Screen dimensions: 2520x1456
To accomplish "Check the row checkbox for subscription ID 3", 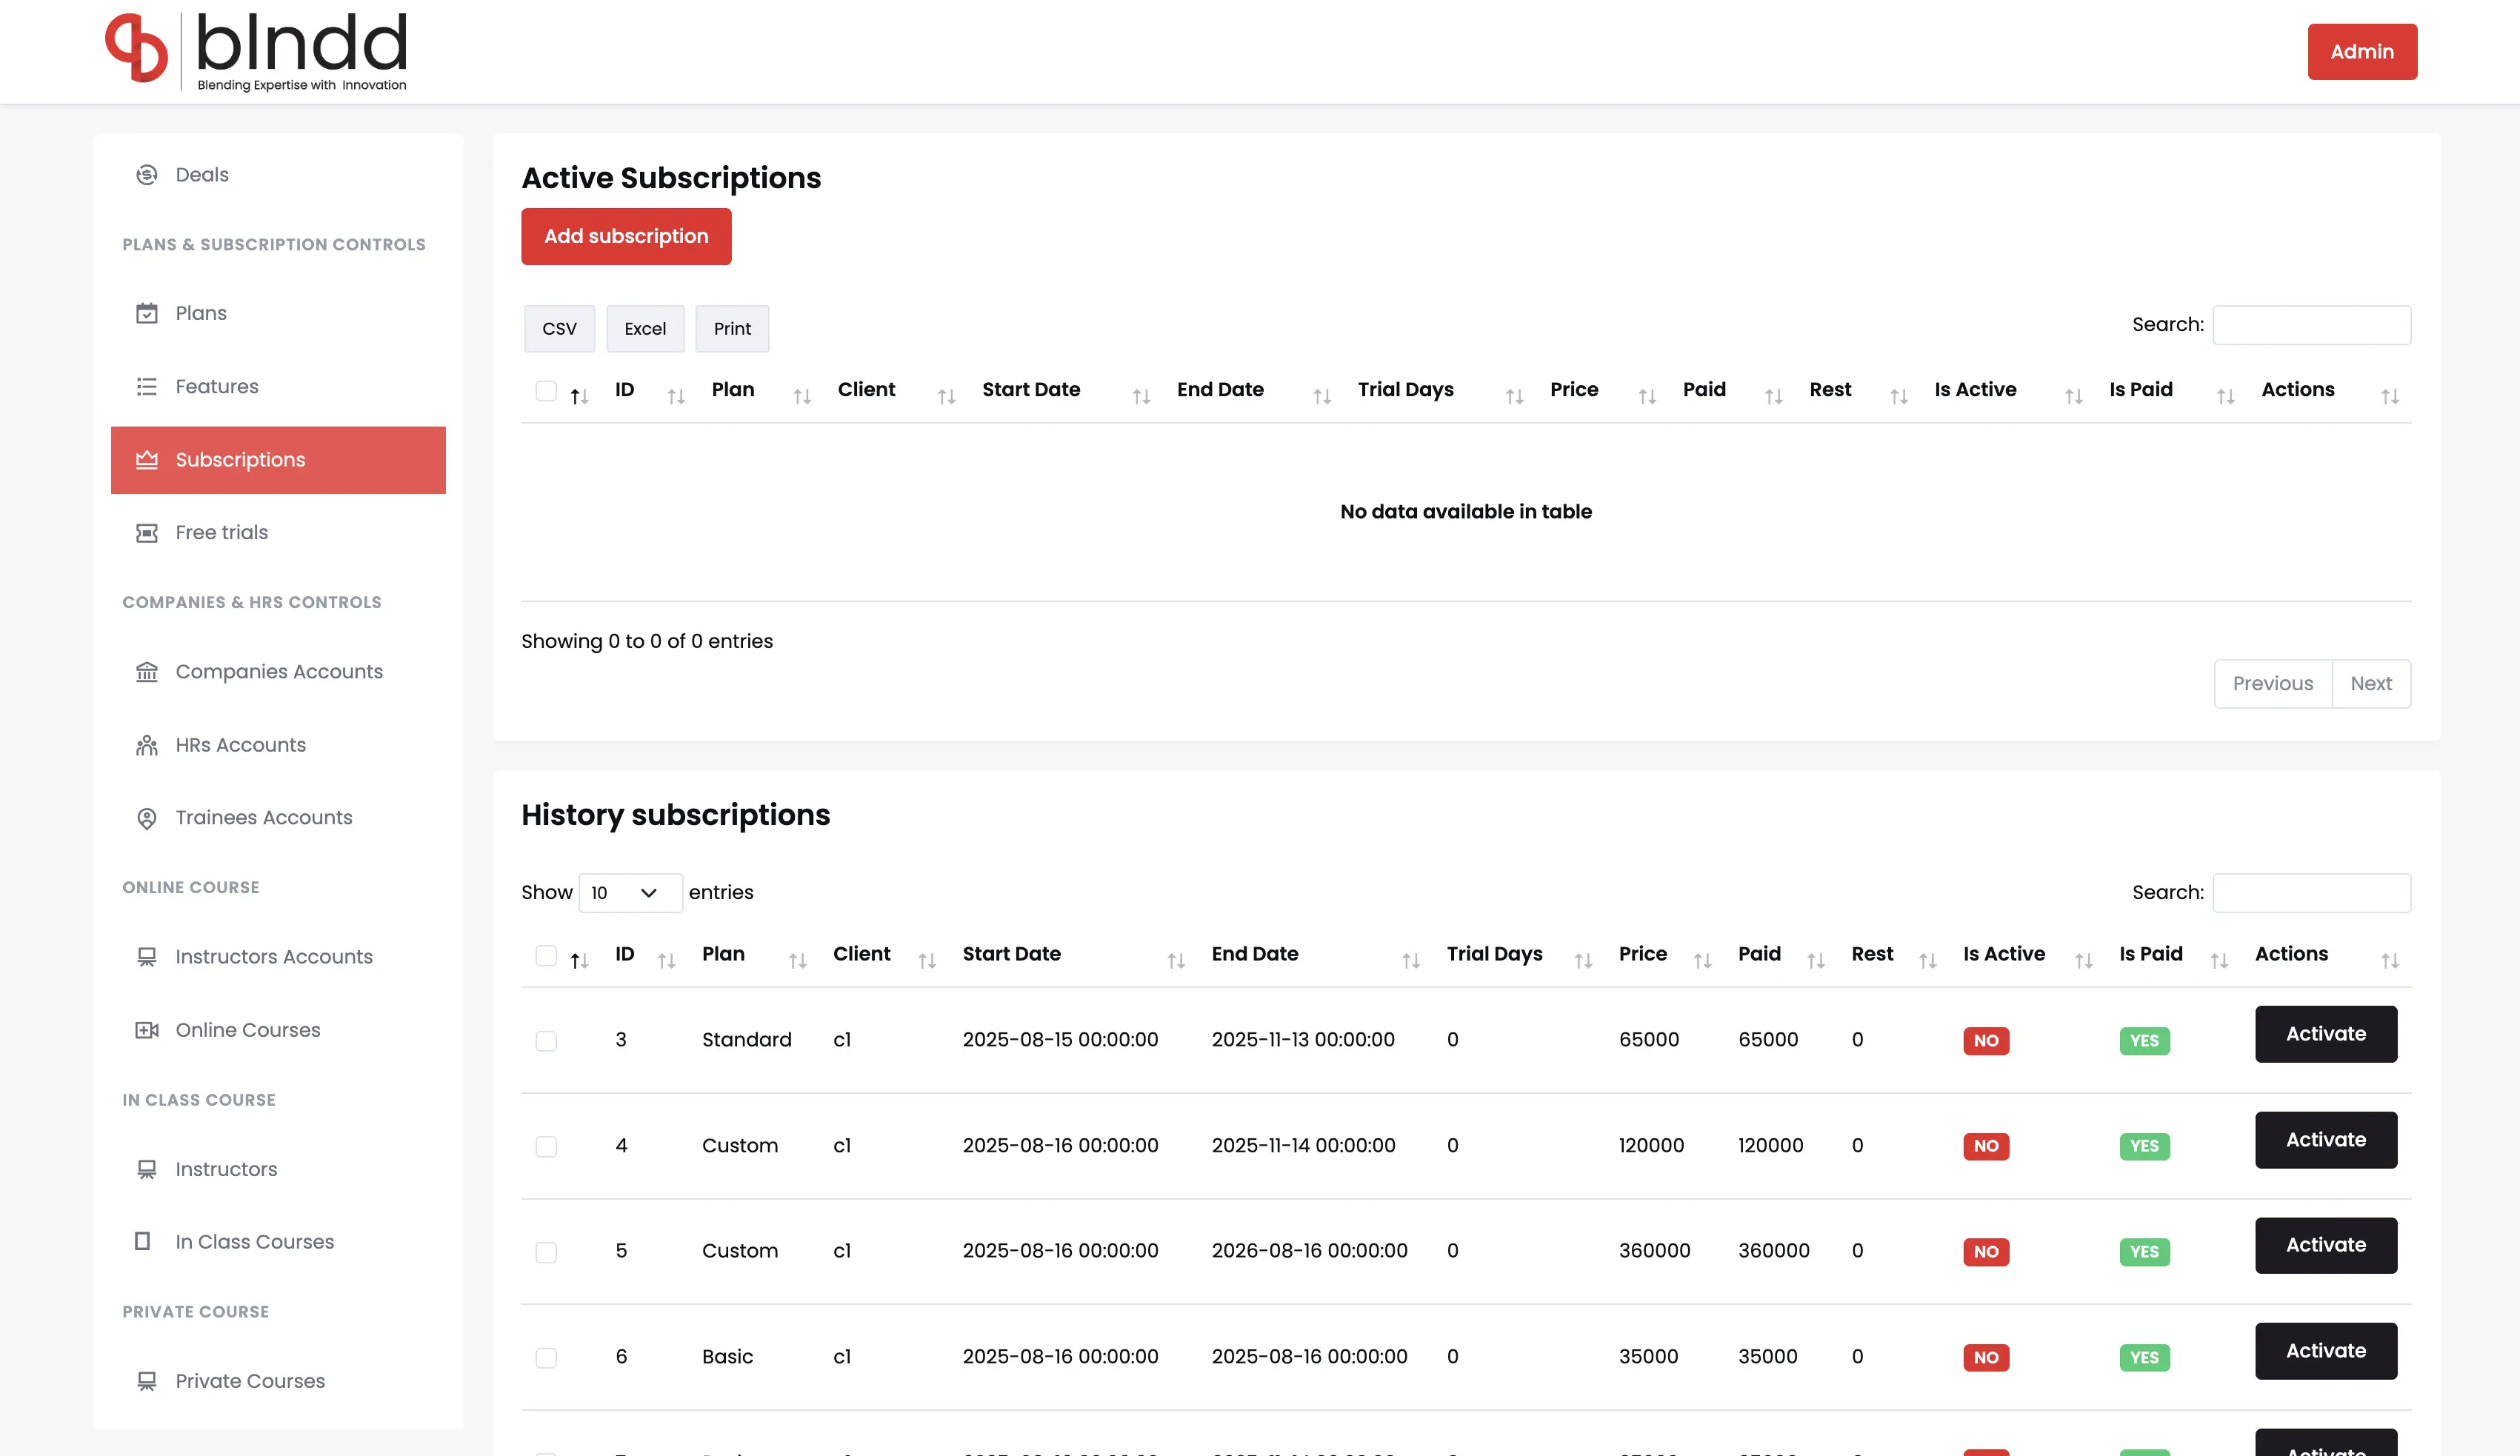I will (546, 1041).
